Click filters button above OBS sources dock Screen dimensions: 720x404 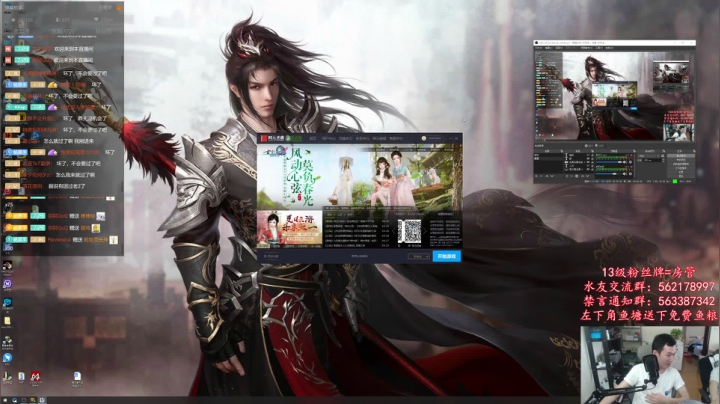599,146
